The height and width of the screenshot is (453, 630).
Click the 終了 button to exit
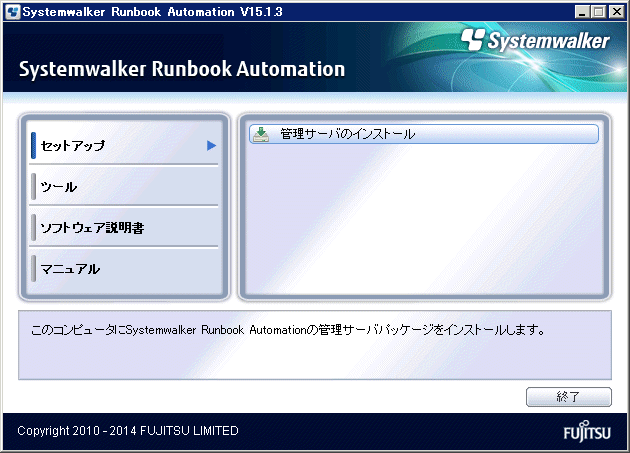click(x=569, y=397)
